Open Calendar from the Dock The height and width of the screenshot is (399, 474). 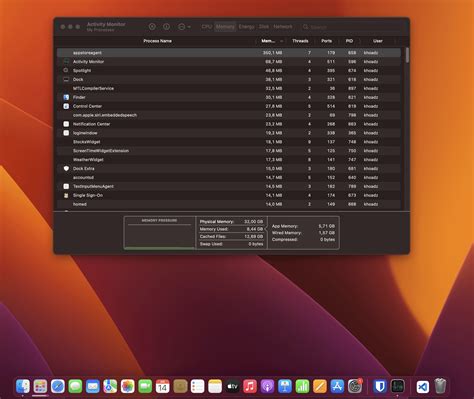[x=163, y=386]
